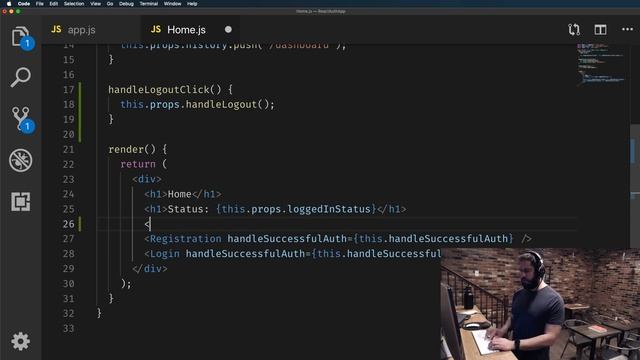Click the opening <div> tag on line 23
Image resolution: width=640 pixels, height=360 pixels.
[x=147, y=179]
